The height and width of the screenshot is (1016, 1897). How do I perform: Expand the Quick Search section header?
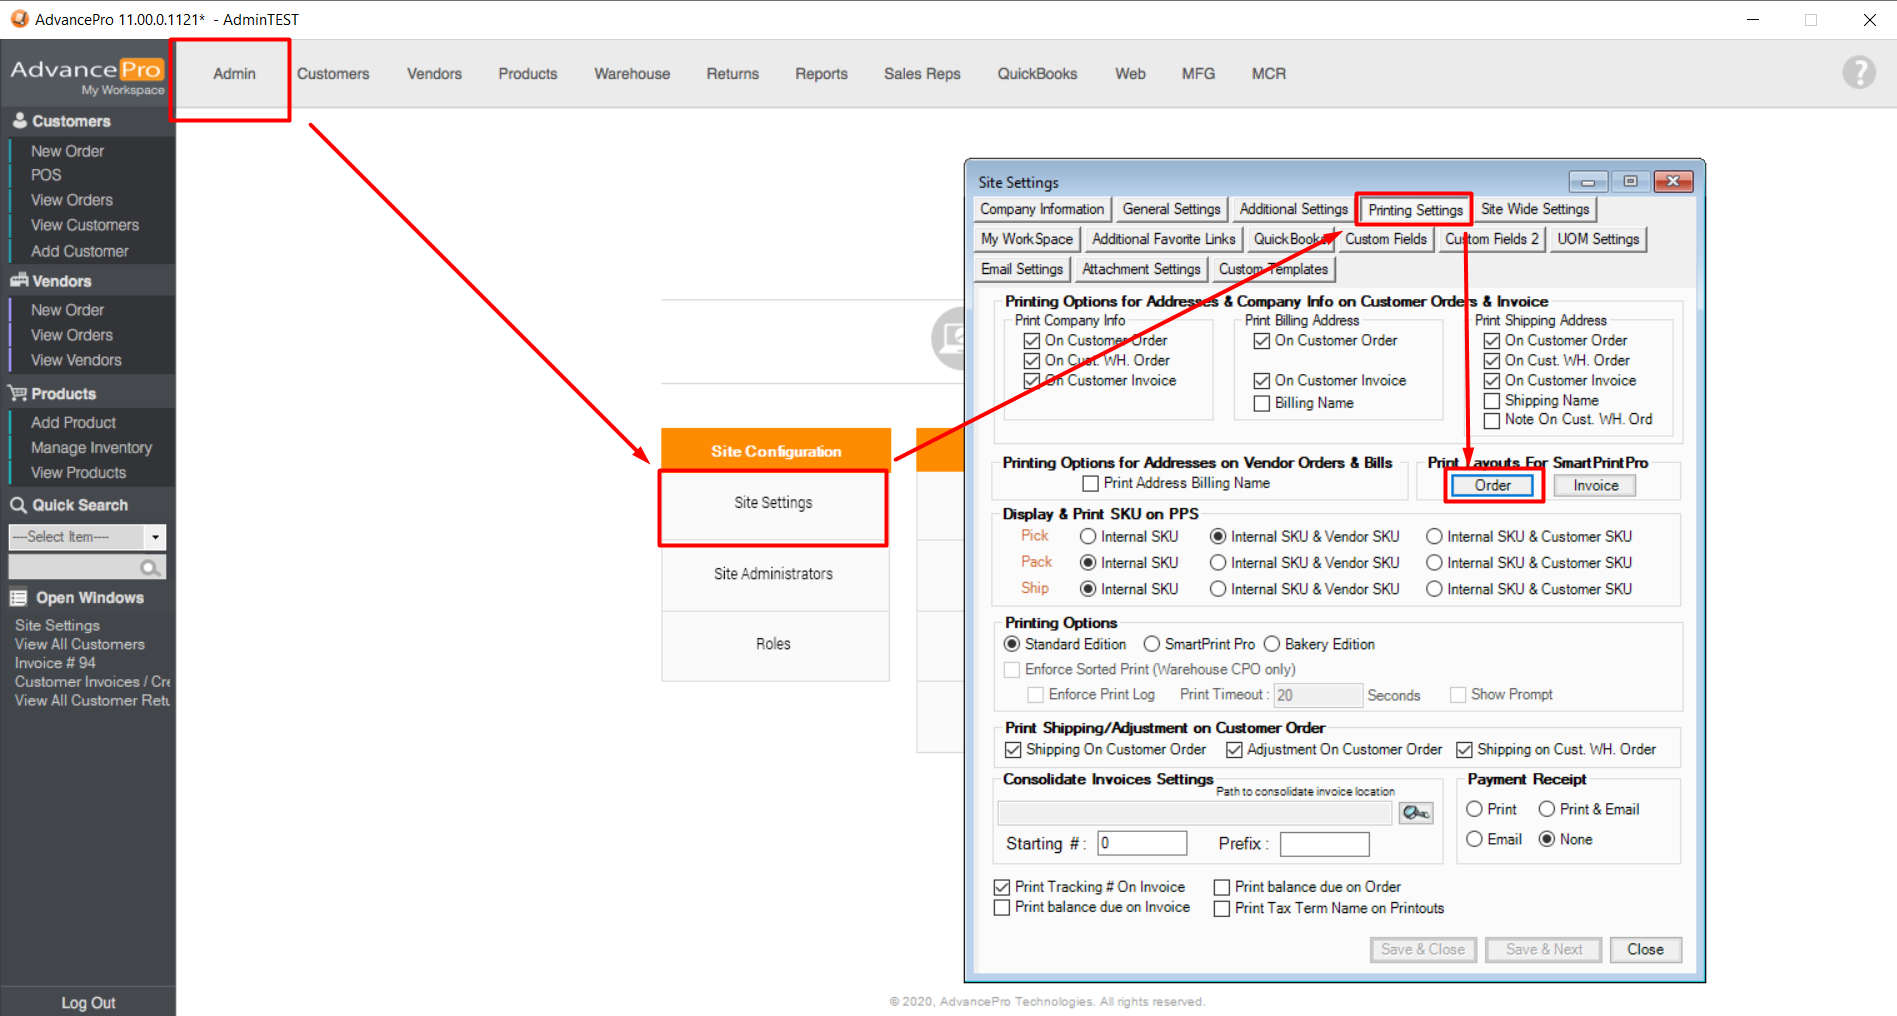80,505
